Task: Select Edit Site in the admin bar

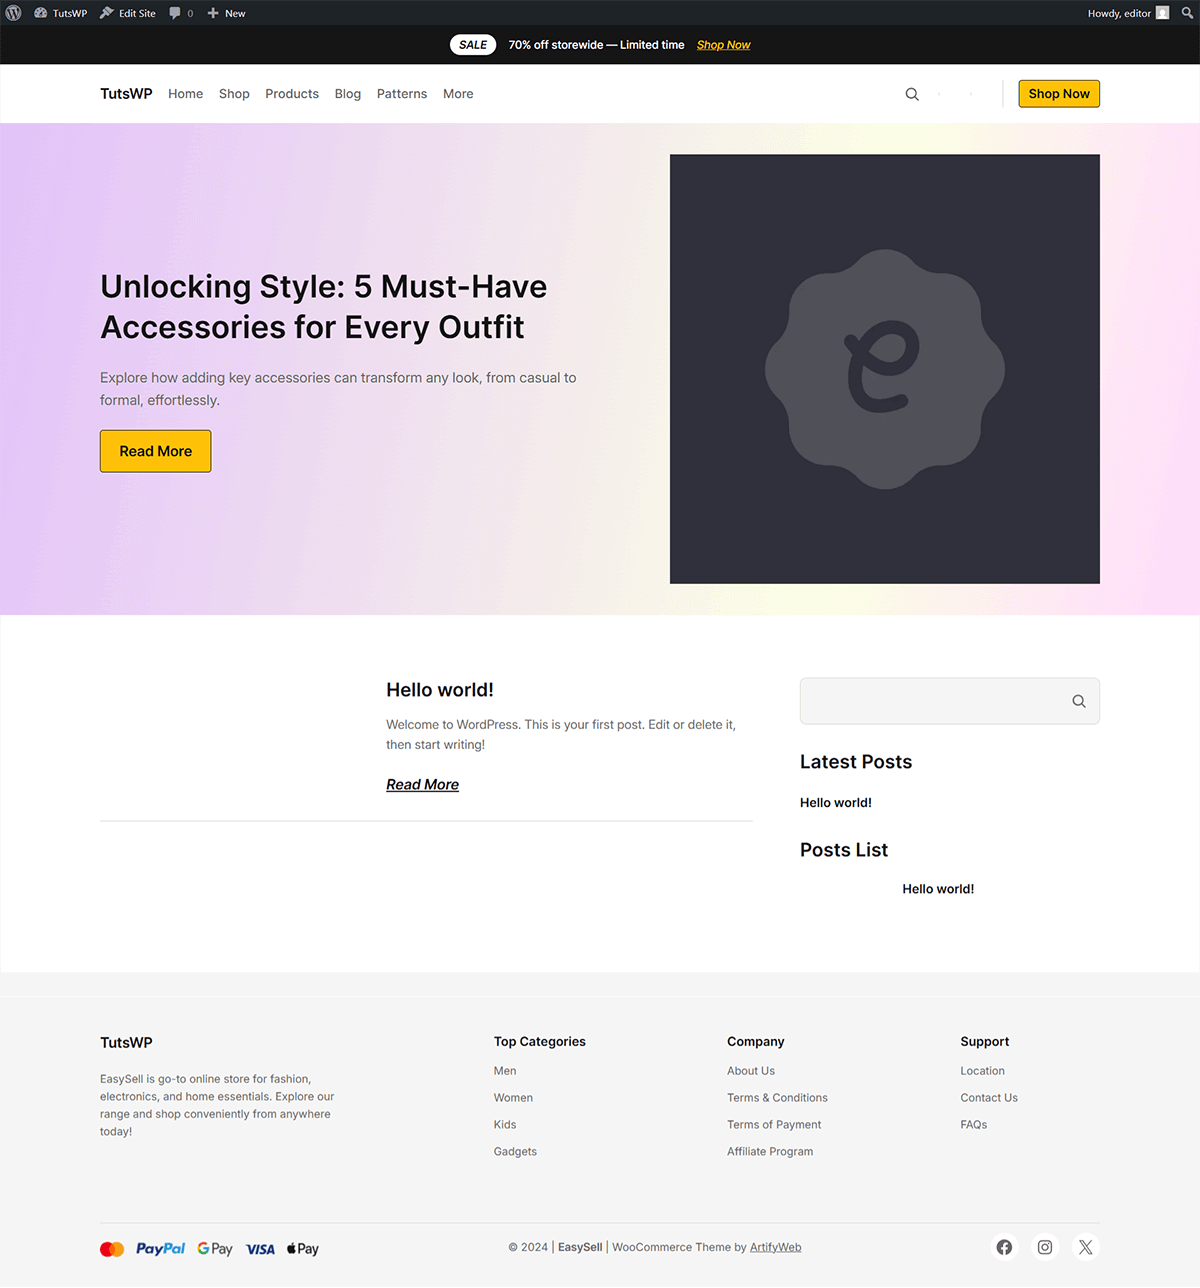Action: point(127,13)
